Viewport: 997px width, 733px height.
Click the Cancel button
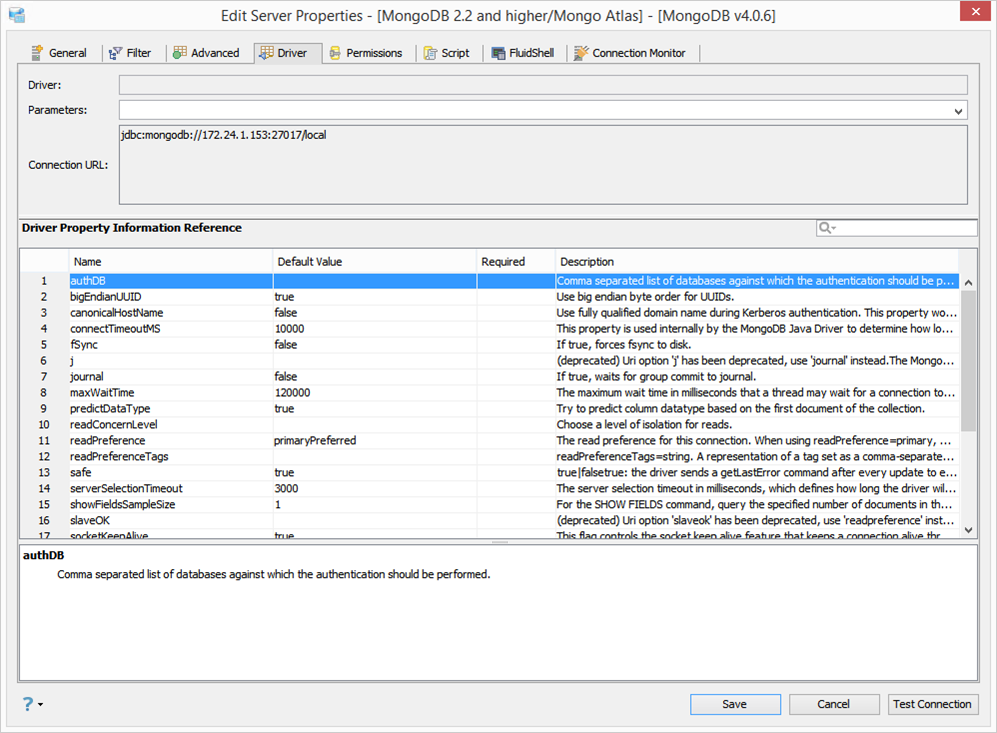coord(834,704)
